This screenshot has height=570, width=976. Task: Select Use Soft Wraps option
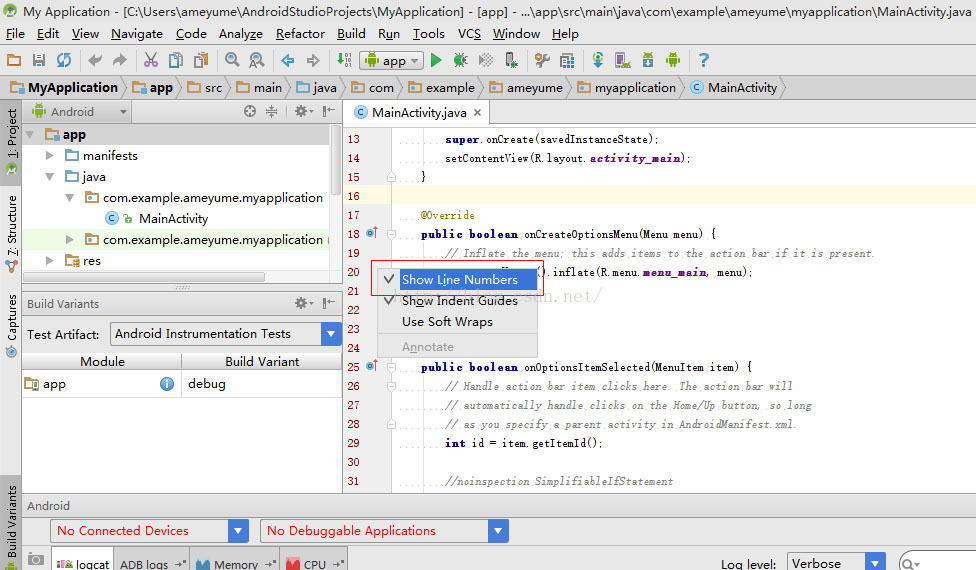tap(458, 322)
